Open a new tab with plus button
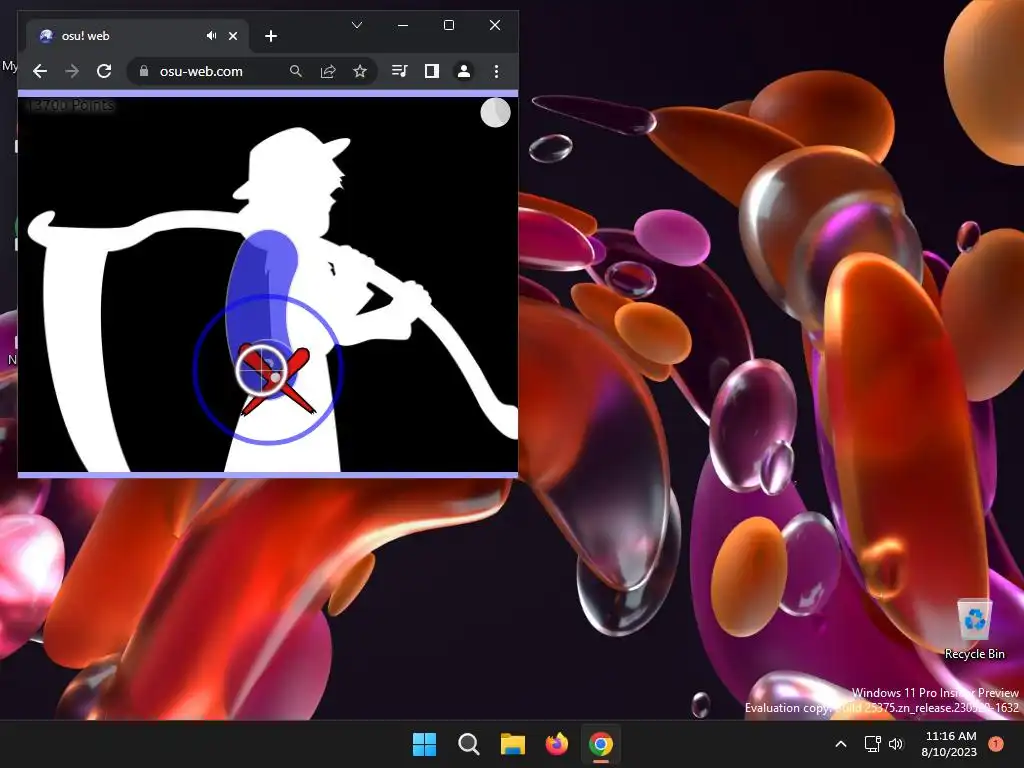1024x768 pixels. 271,36
